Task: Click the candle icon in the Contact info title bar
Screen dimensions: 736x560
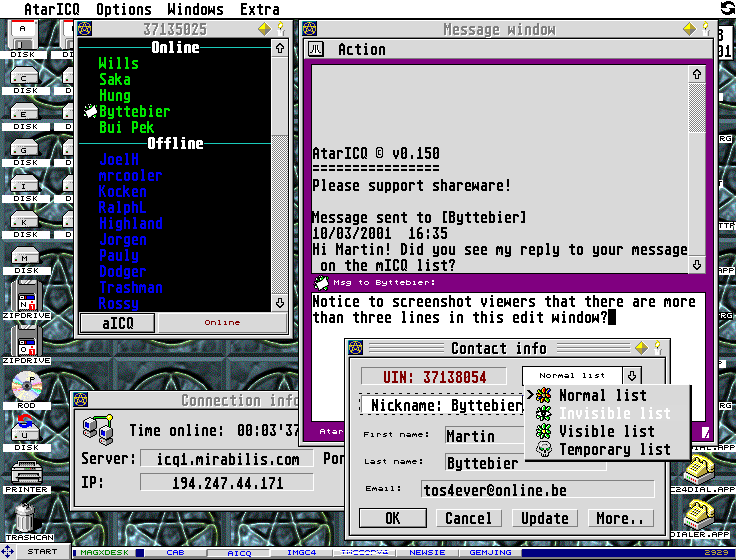Action: point(658,348)
